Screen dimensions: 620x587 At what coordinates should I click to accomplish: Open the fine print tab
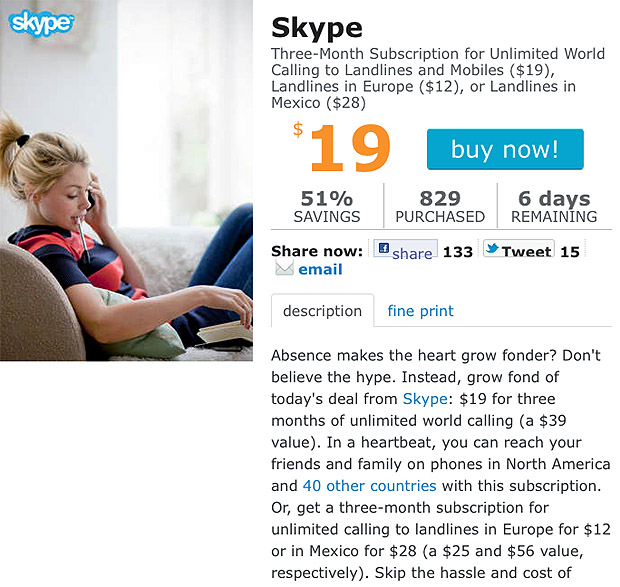pos(420,311)
